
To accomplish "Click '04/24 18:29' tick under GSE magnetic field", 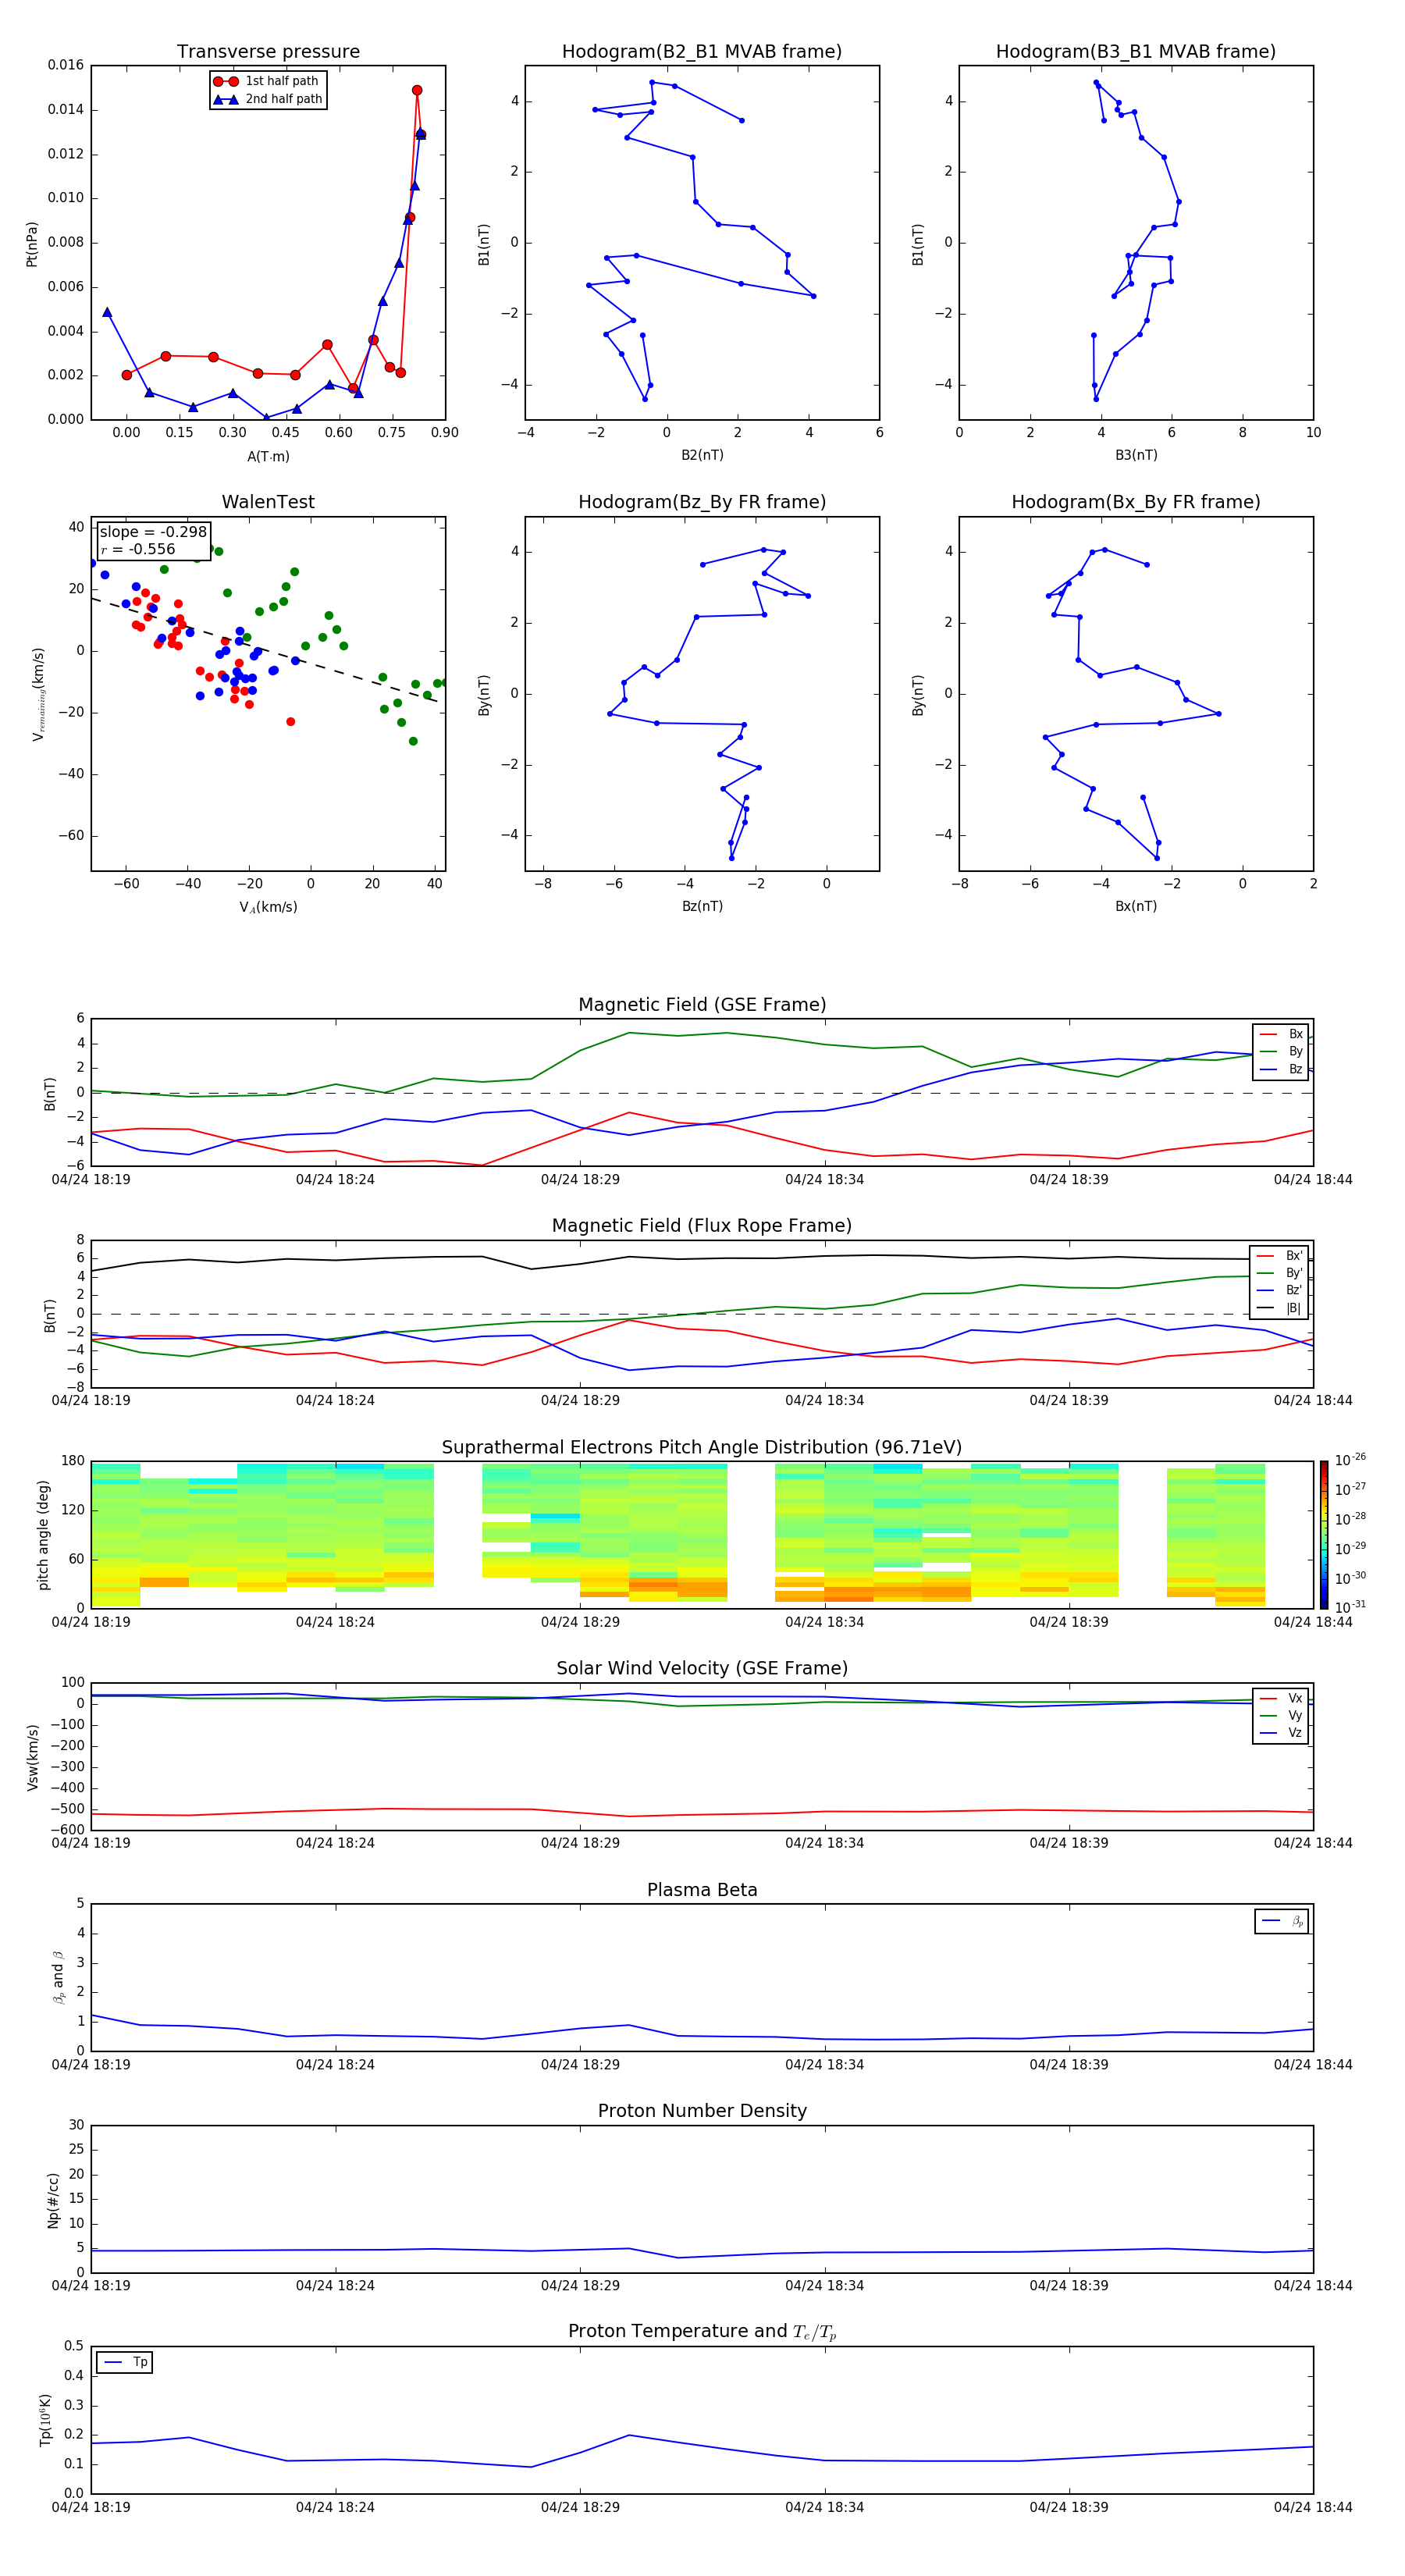I will tap(580, 1180).
